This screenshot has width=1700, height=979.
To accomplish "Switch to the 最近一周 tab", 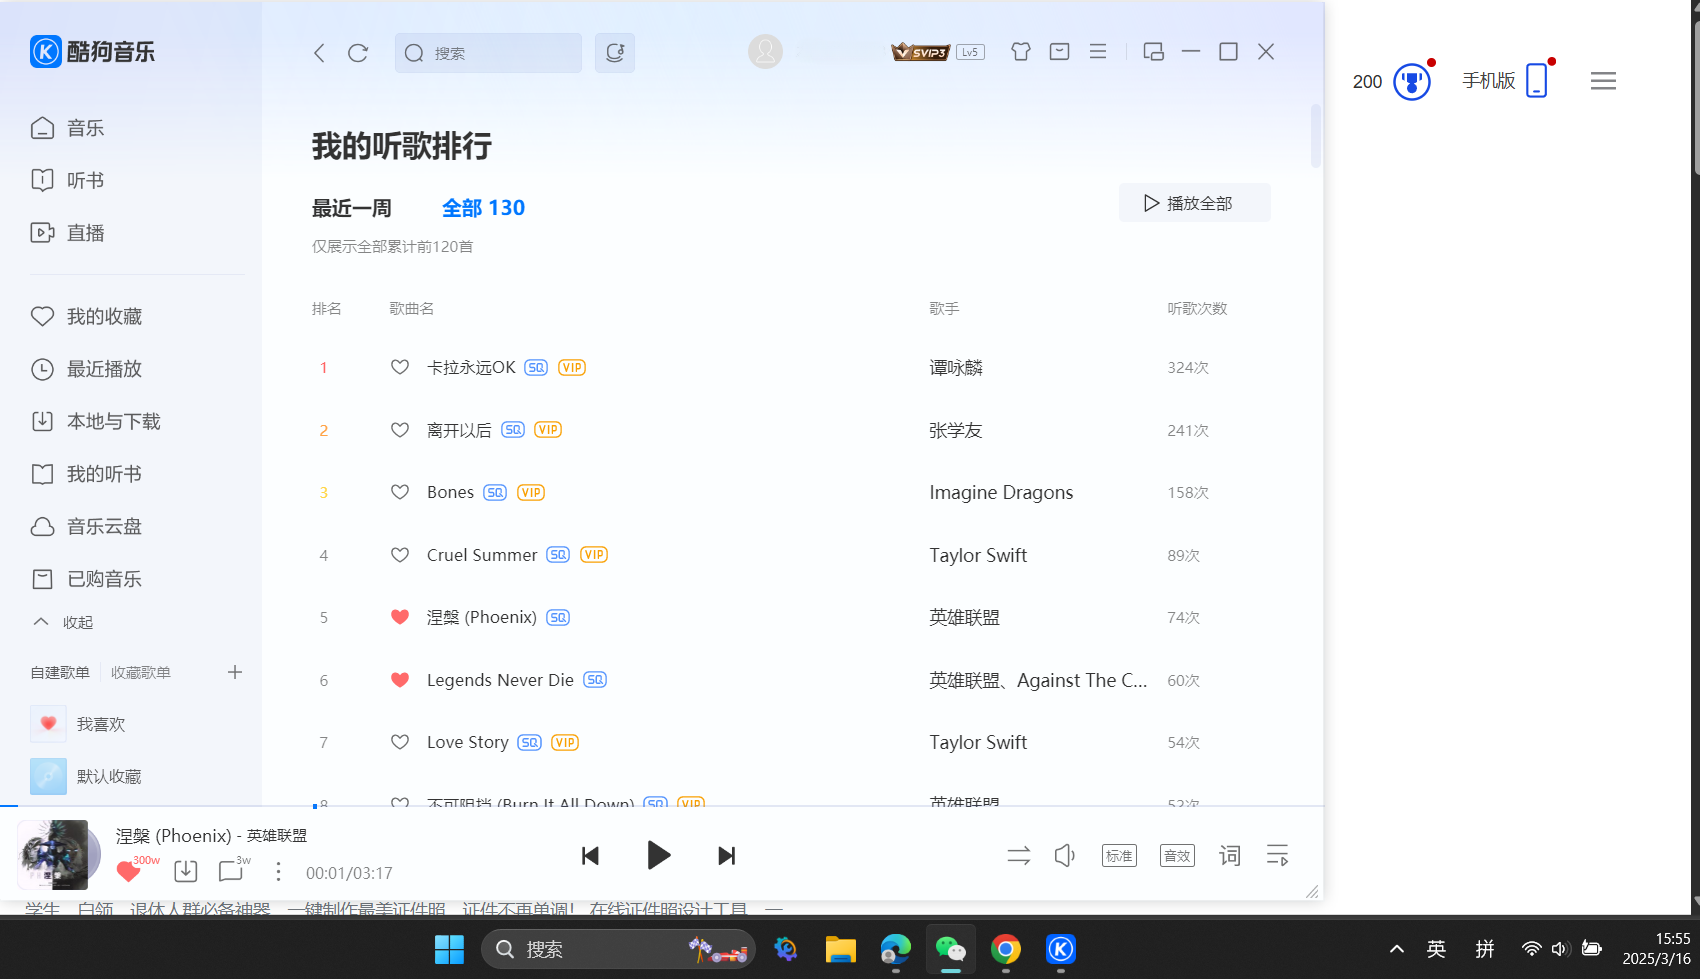I will [x=352, y=208].
